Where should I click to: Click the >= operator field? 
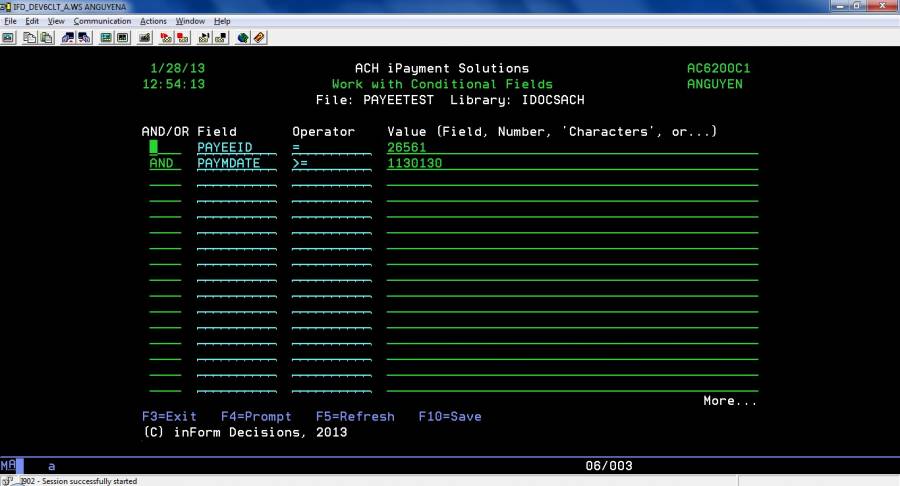300,163
